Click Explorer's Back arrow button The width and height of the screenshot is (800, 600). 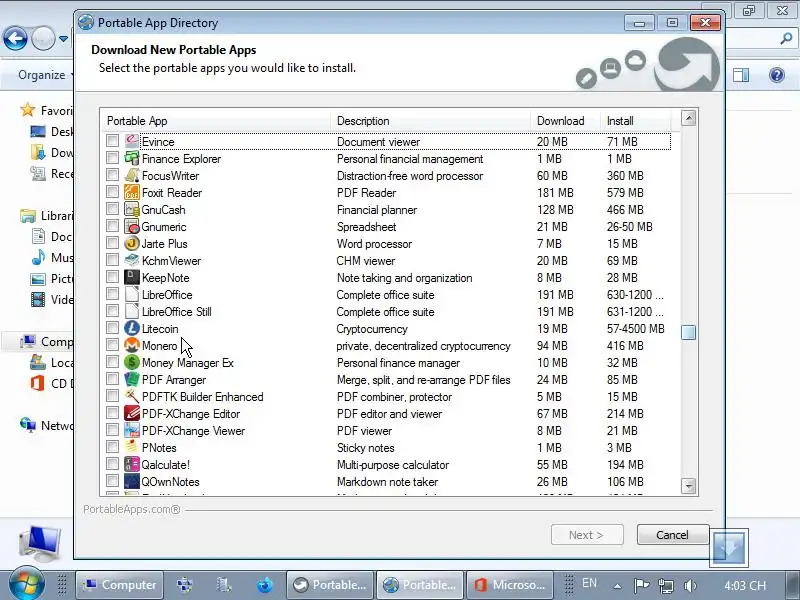click(x=15, y=39)
